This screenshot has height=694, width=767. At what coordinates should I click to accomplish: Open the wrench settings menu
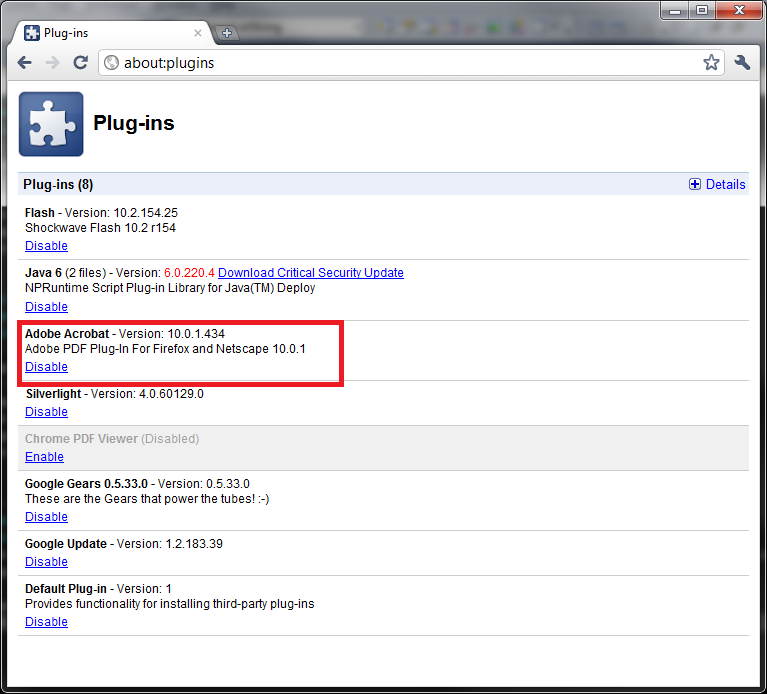tap(742, 63)
